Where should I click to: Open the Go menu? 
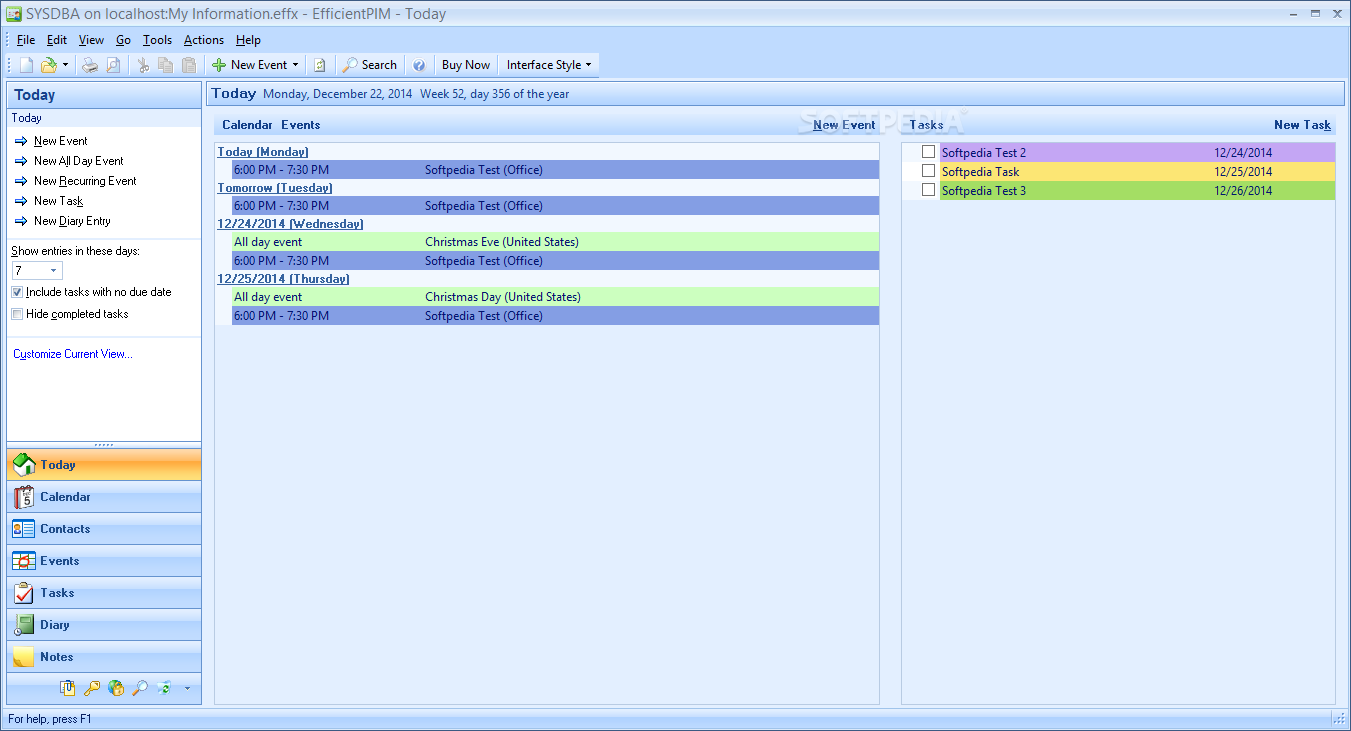click(123, 40)
